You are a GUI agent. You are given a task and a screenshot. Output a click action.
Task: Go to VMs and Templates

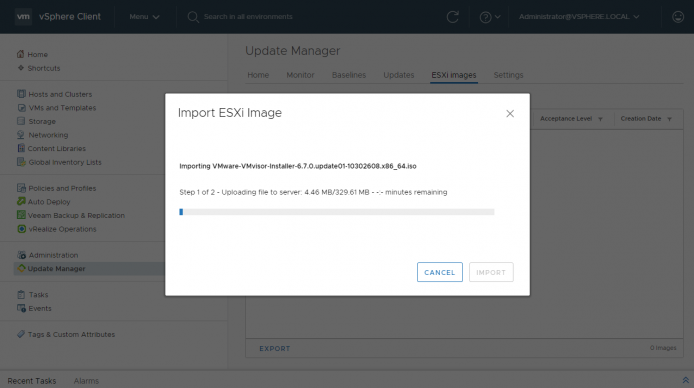pyautogui.click(x=62, y=108)
